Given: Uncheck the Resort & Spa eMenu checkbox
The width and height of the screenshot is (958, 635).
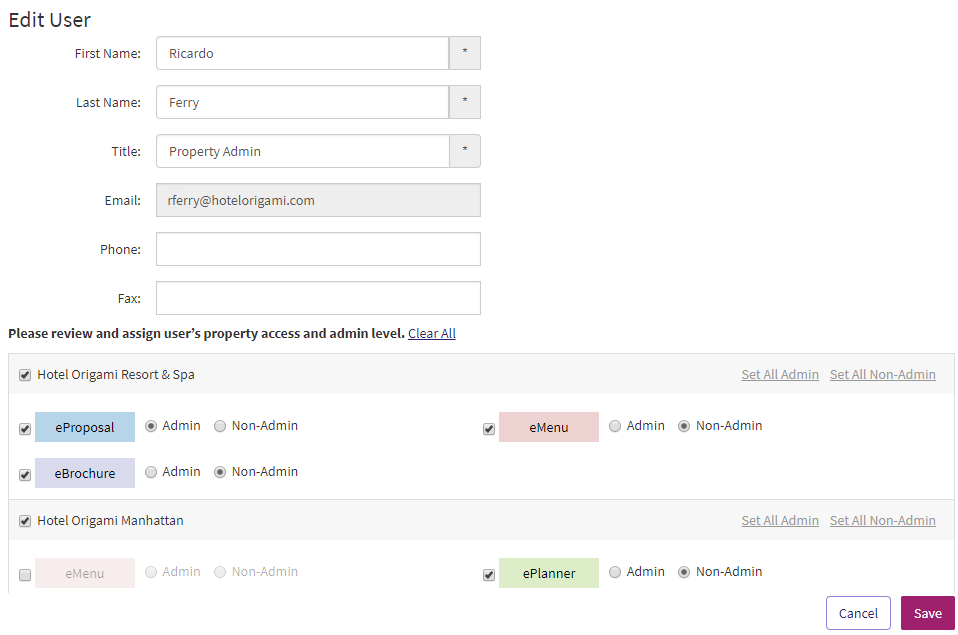Looking at the screenshot, I should (489, 429).
